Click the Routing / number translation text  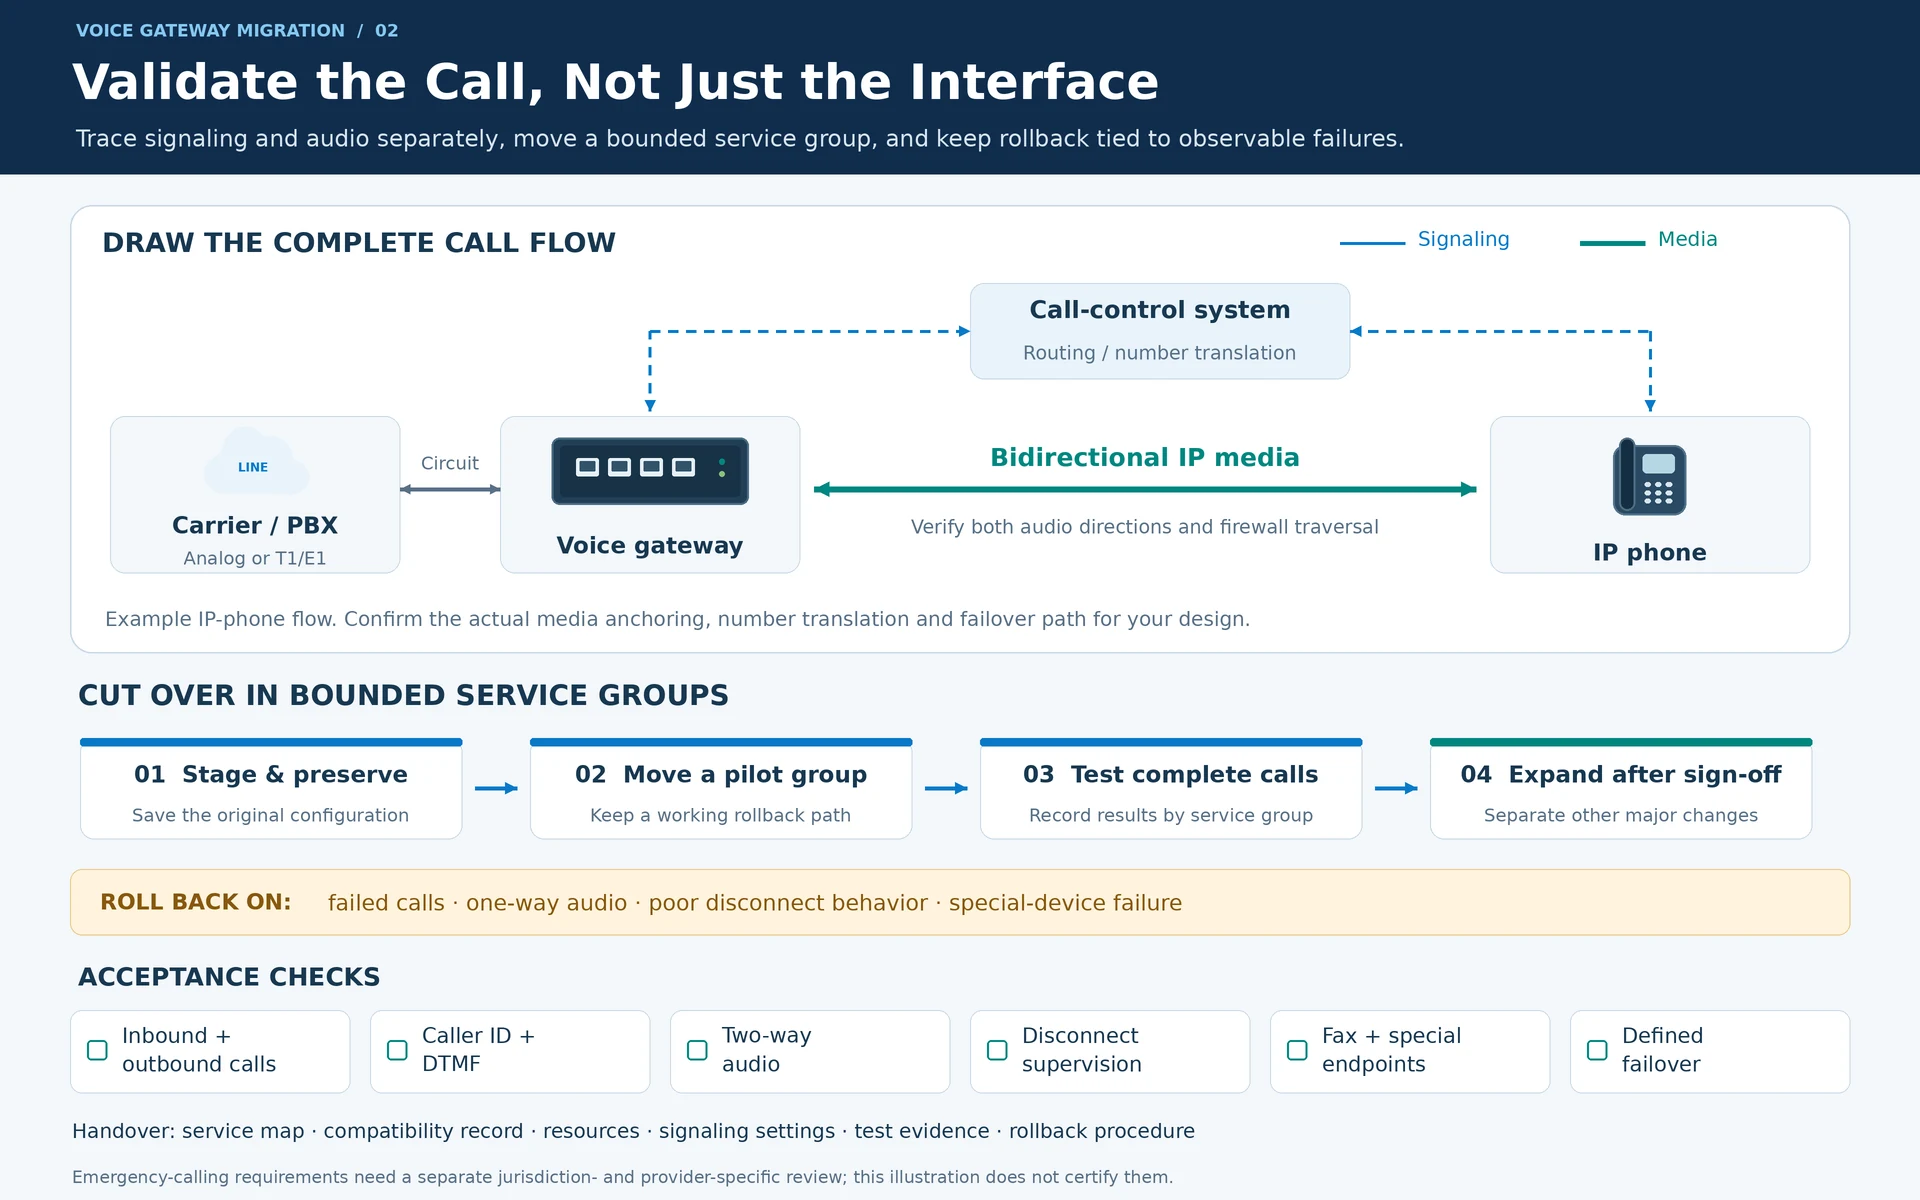[1160, 353]
